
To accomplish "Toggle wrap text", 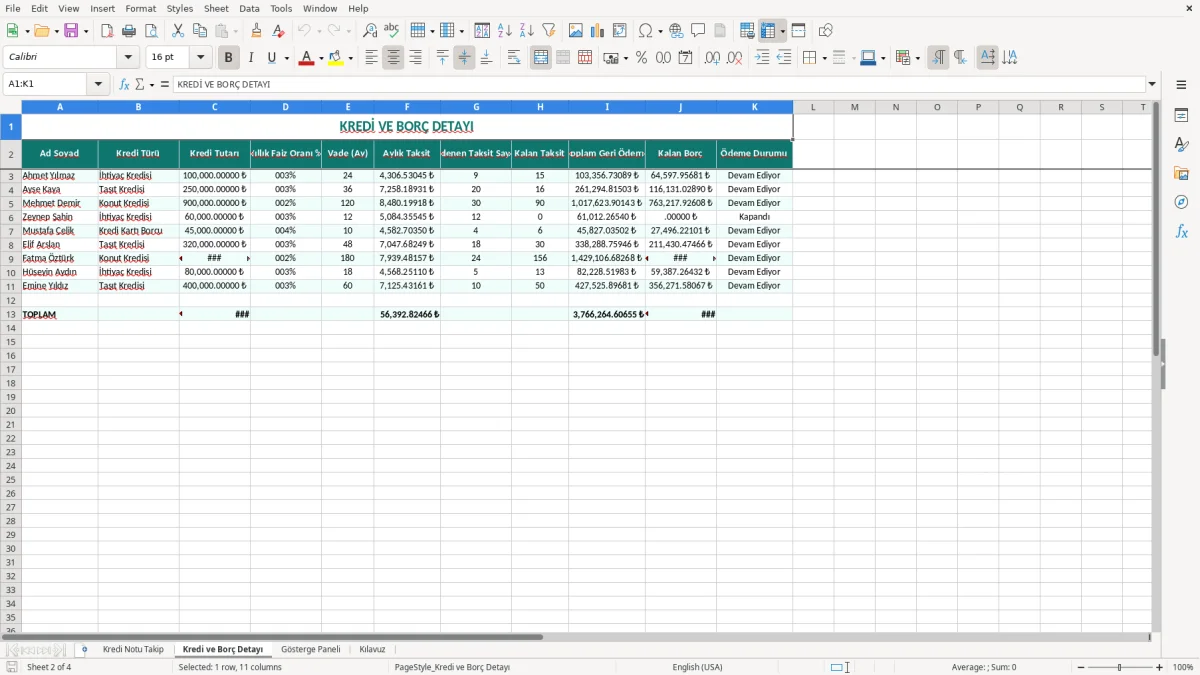I will pos(514,58).
